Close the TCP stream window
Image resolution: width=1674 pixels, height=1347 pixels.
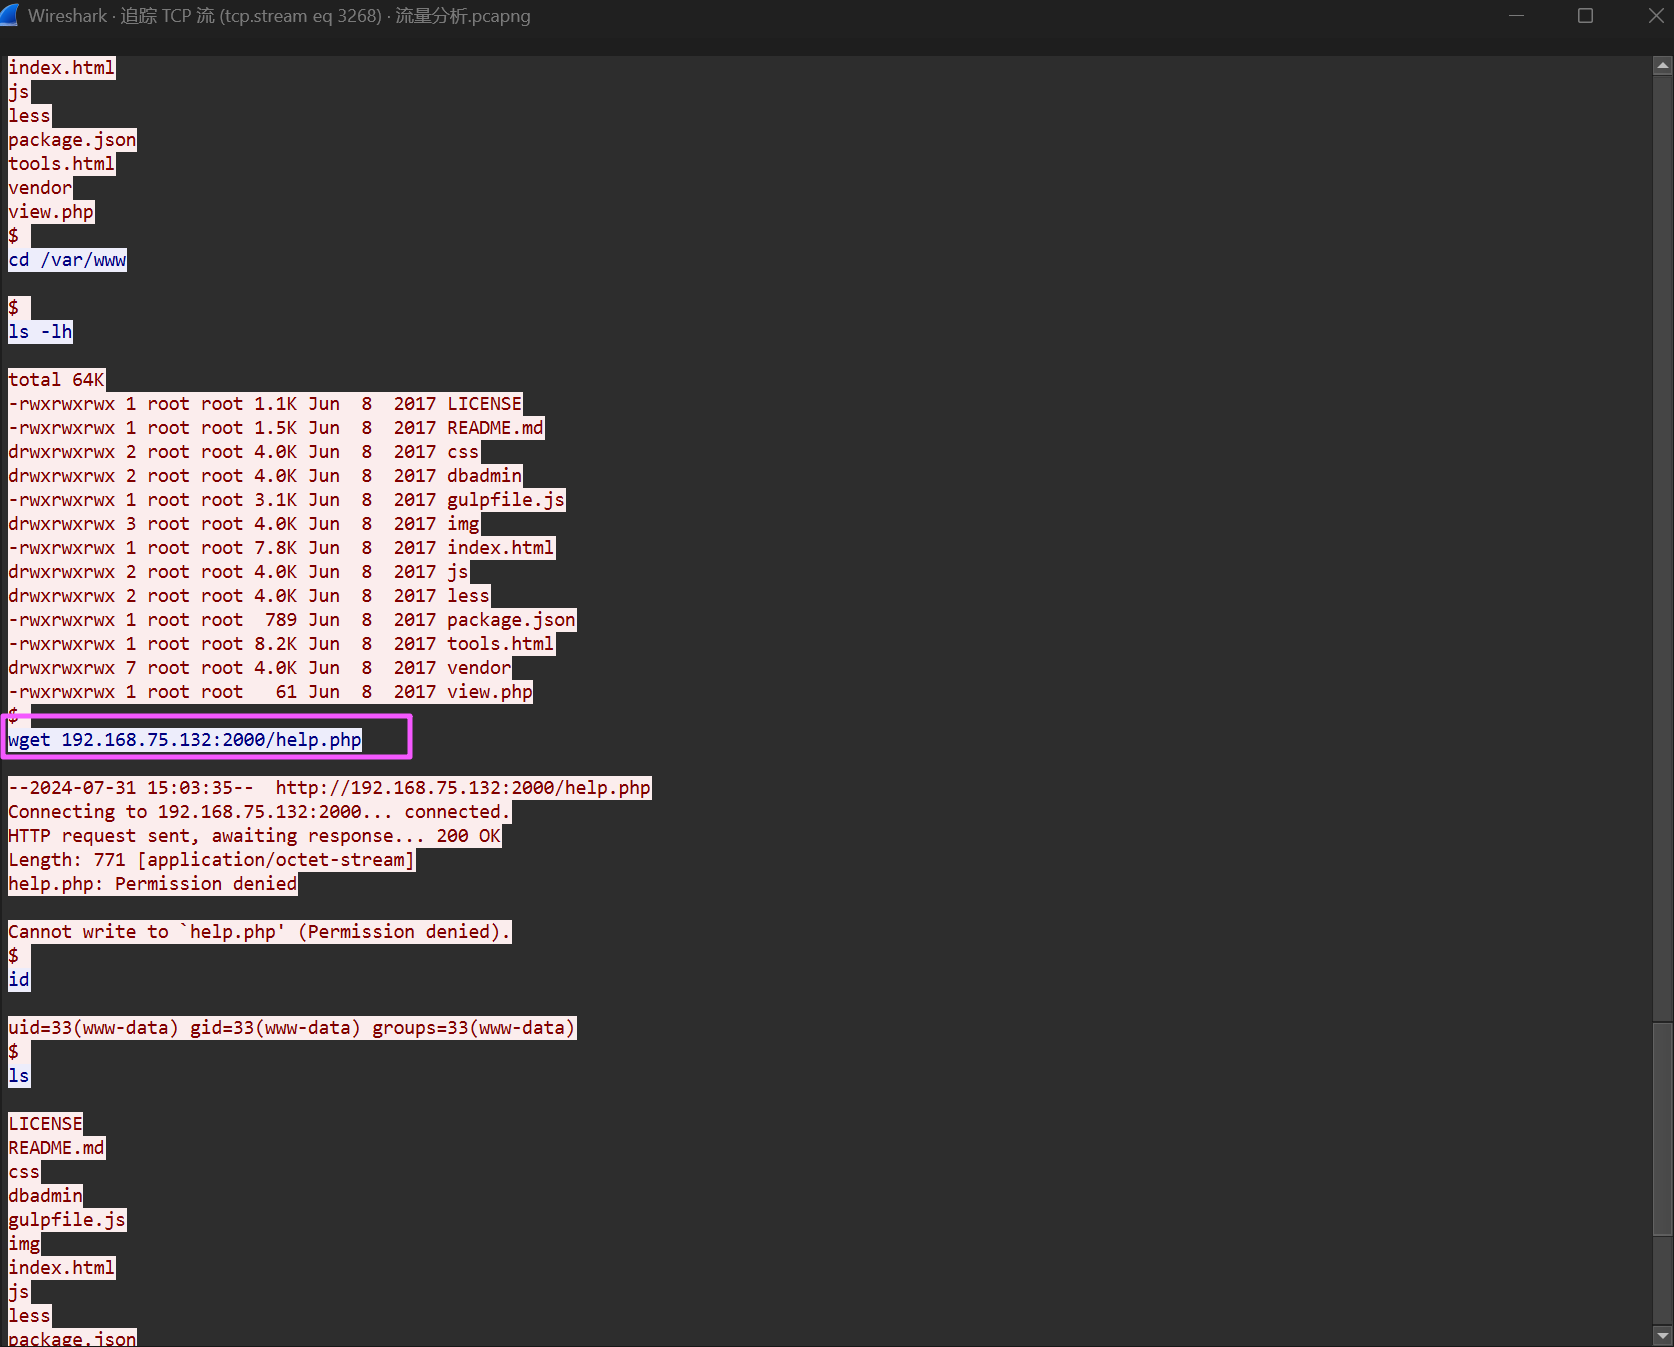[x=1654, y=16]
